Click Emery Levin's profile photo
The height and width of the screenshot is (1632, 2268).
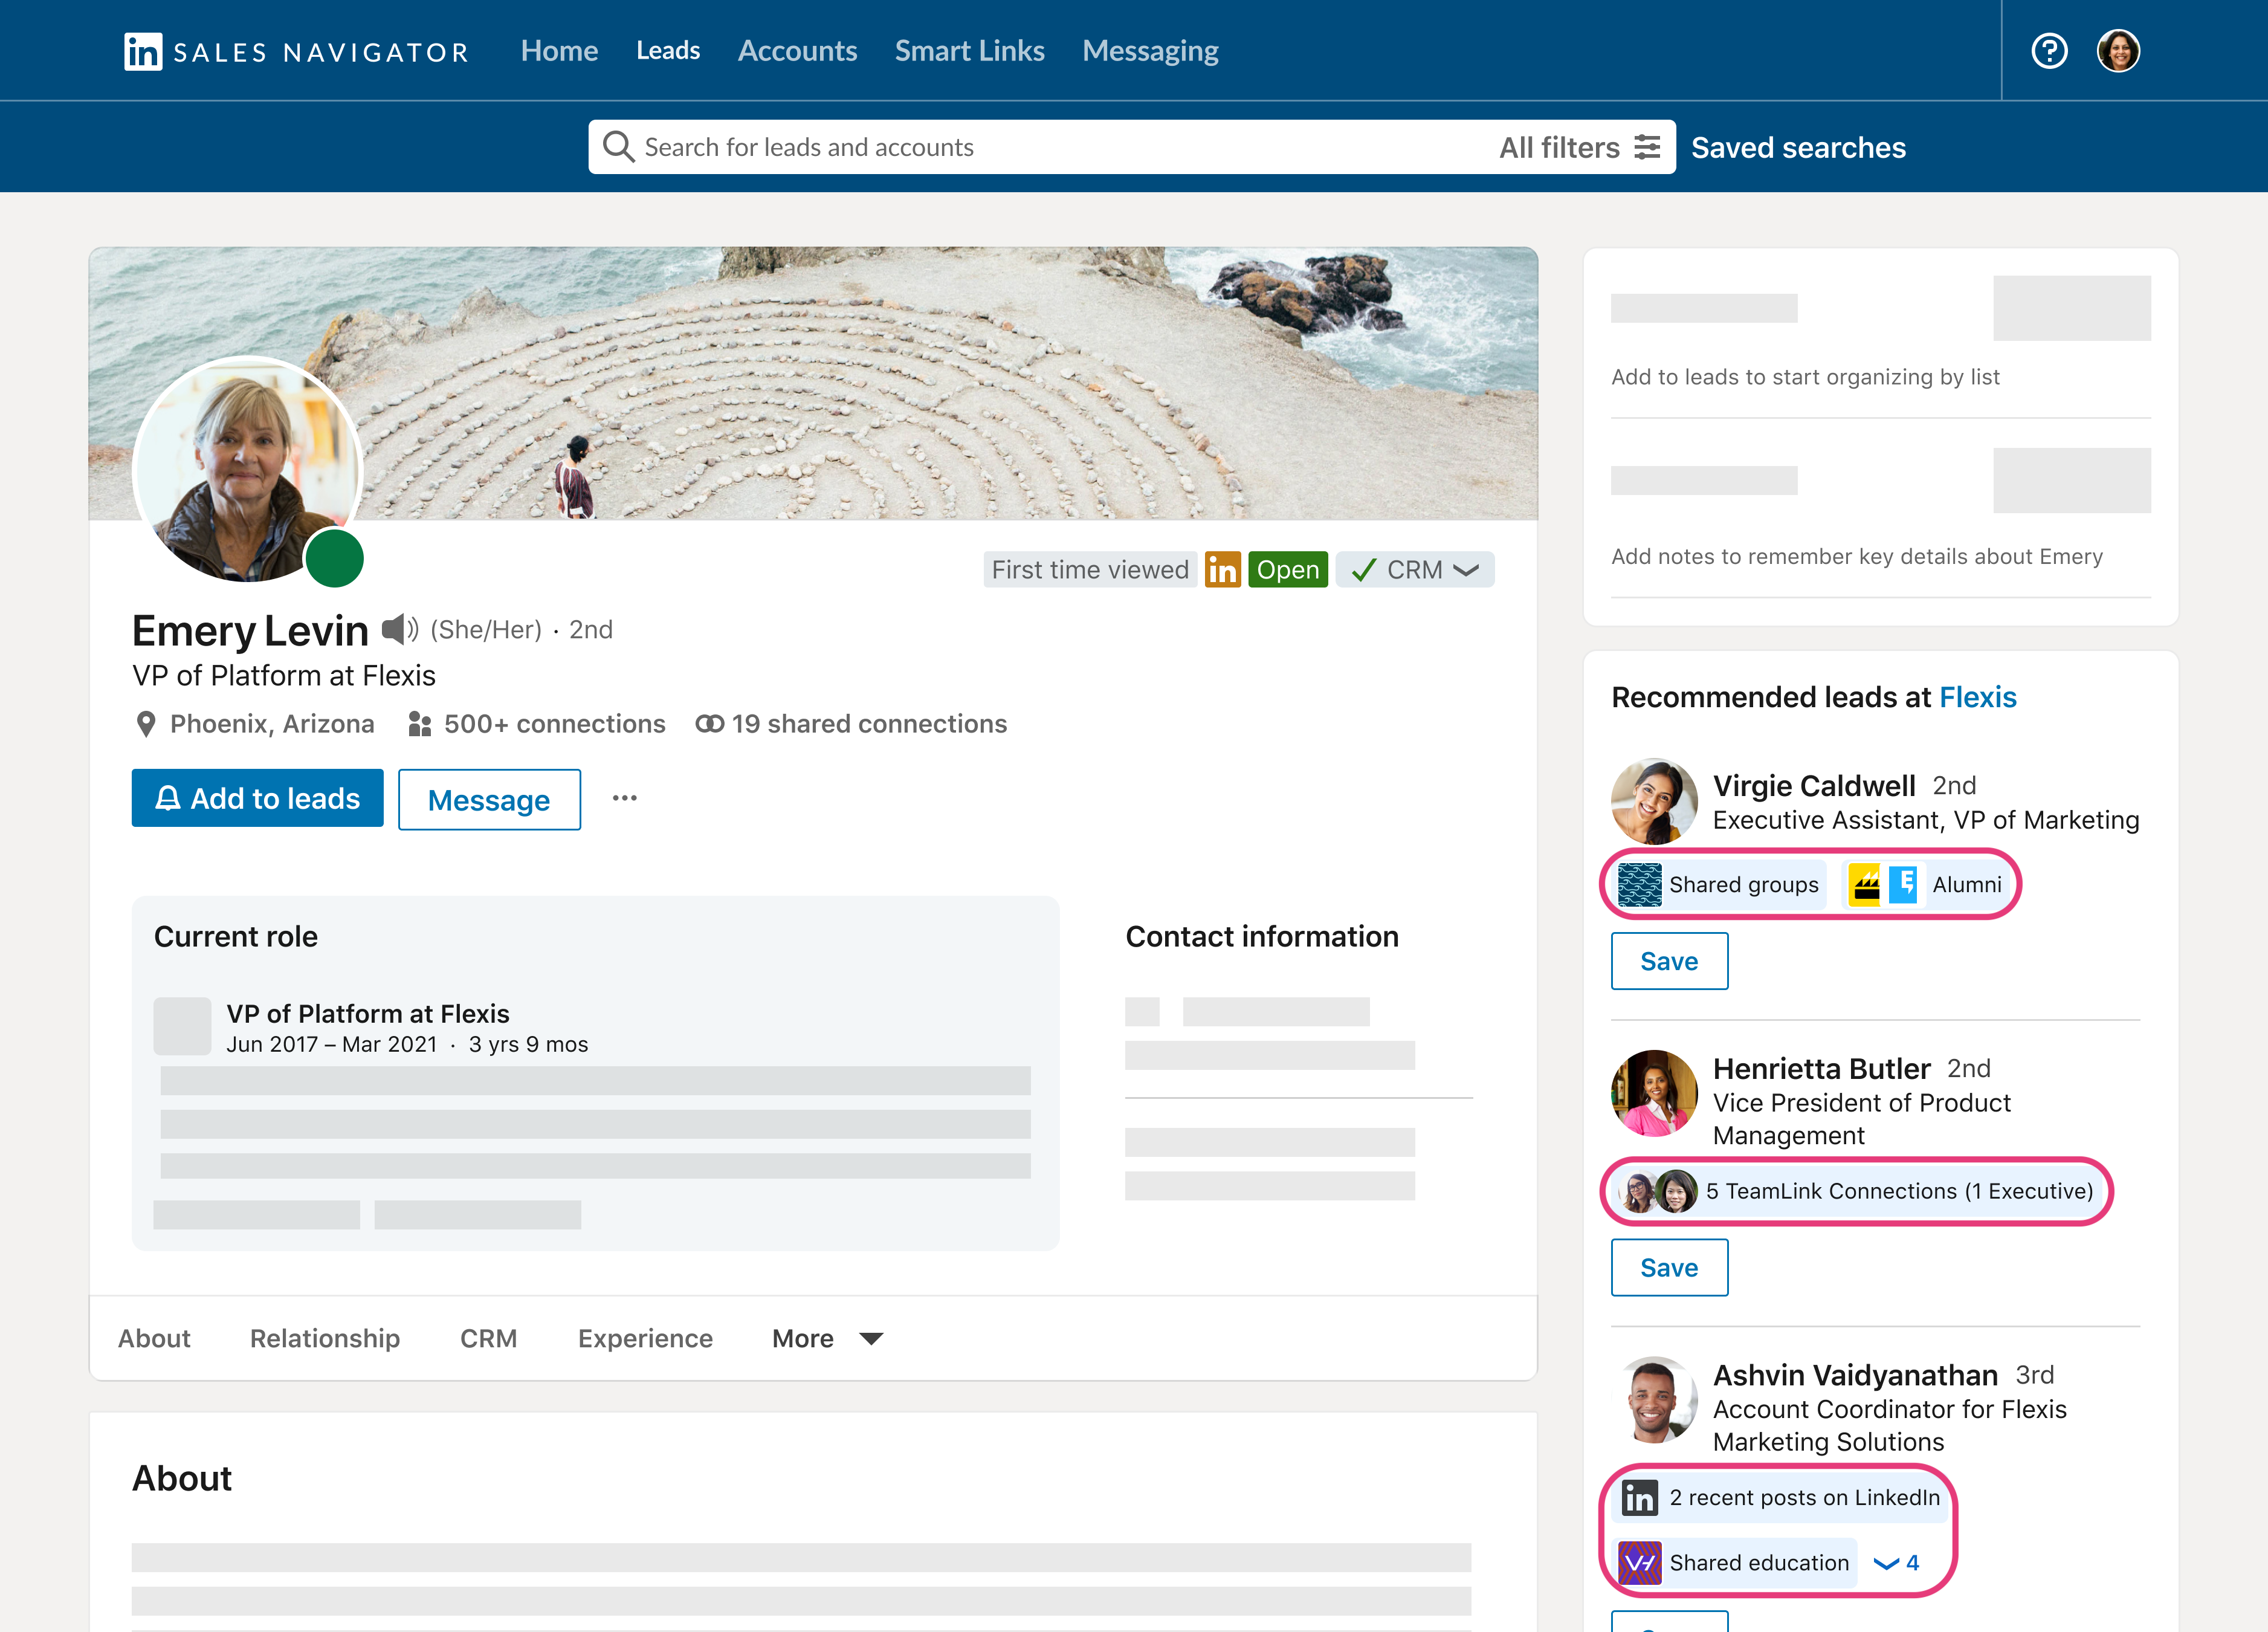click(x=247, y=470)
